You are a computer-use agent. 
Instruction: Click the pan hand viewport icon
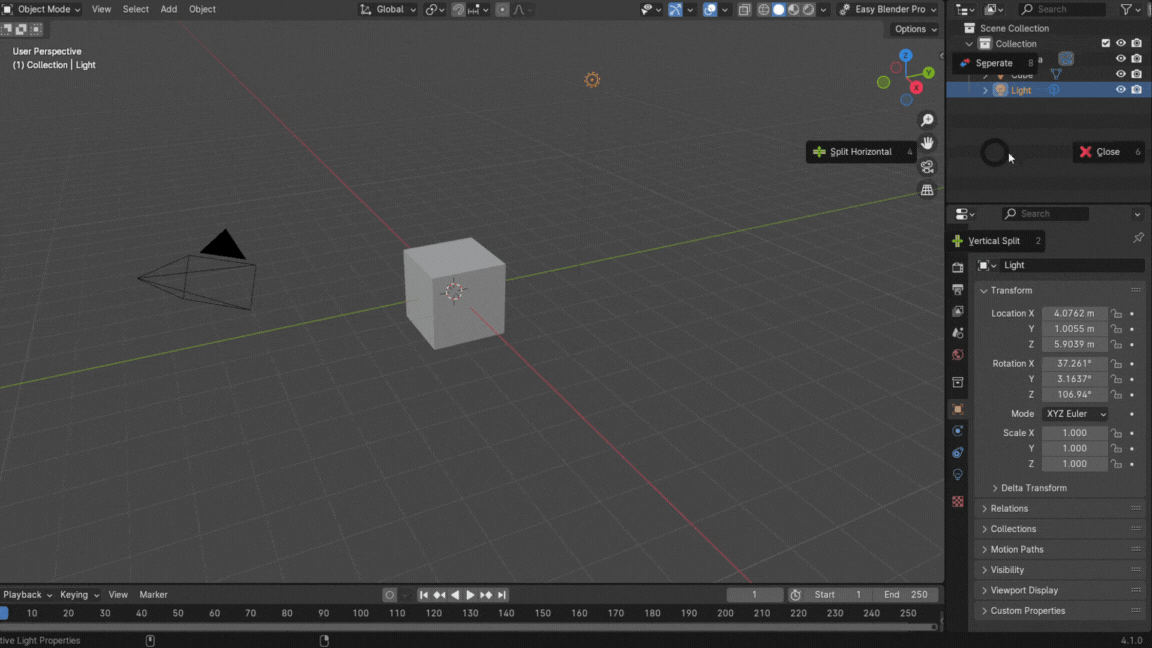click(927, 143)
